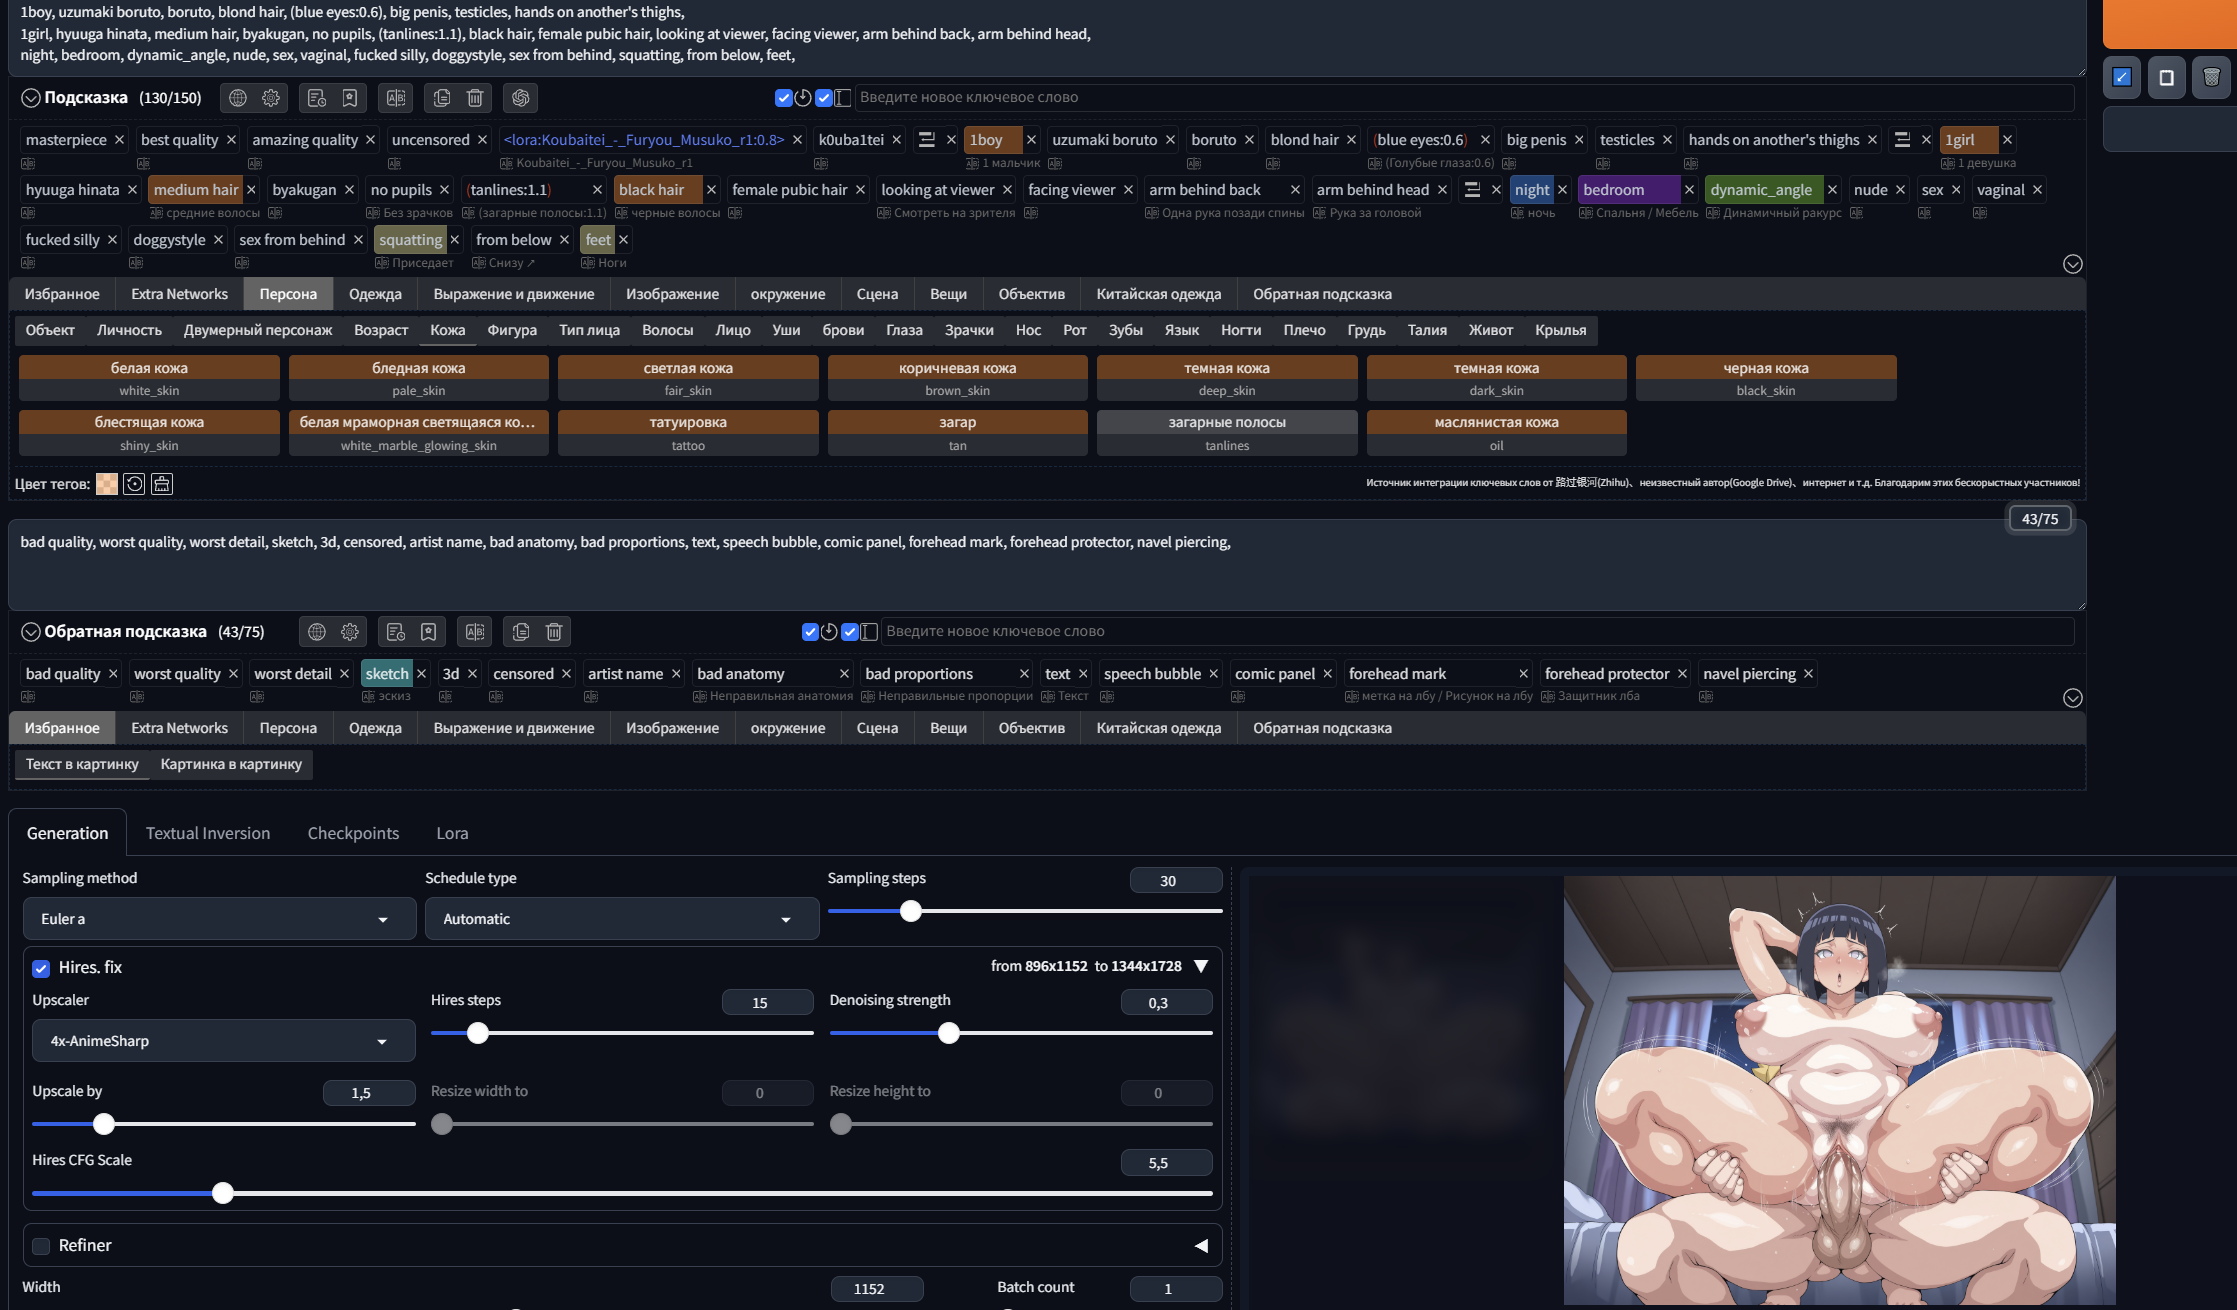Click inside the negative prompt text area

[1047, 565]
